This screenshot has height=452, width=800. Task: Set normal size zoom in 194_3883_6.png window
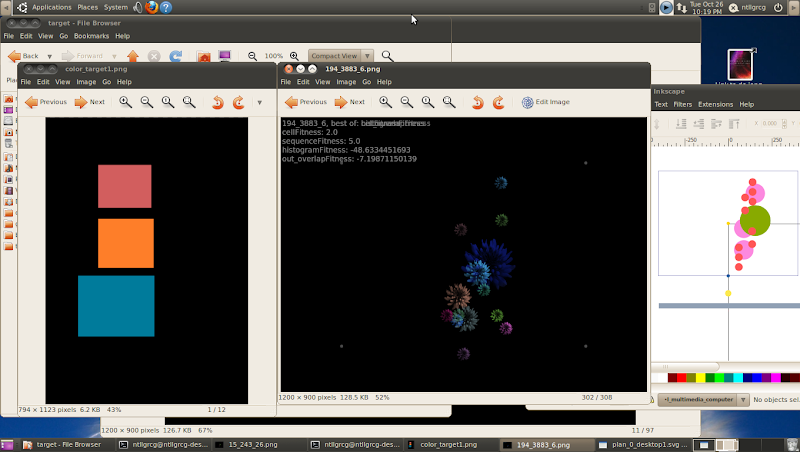[428, 102]
